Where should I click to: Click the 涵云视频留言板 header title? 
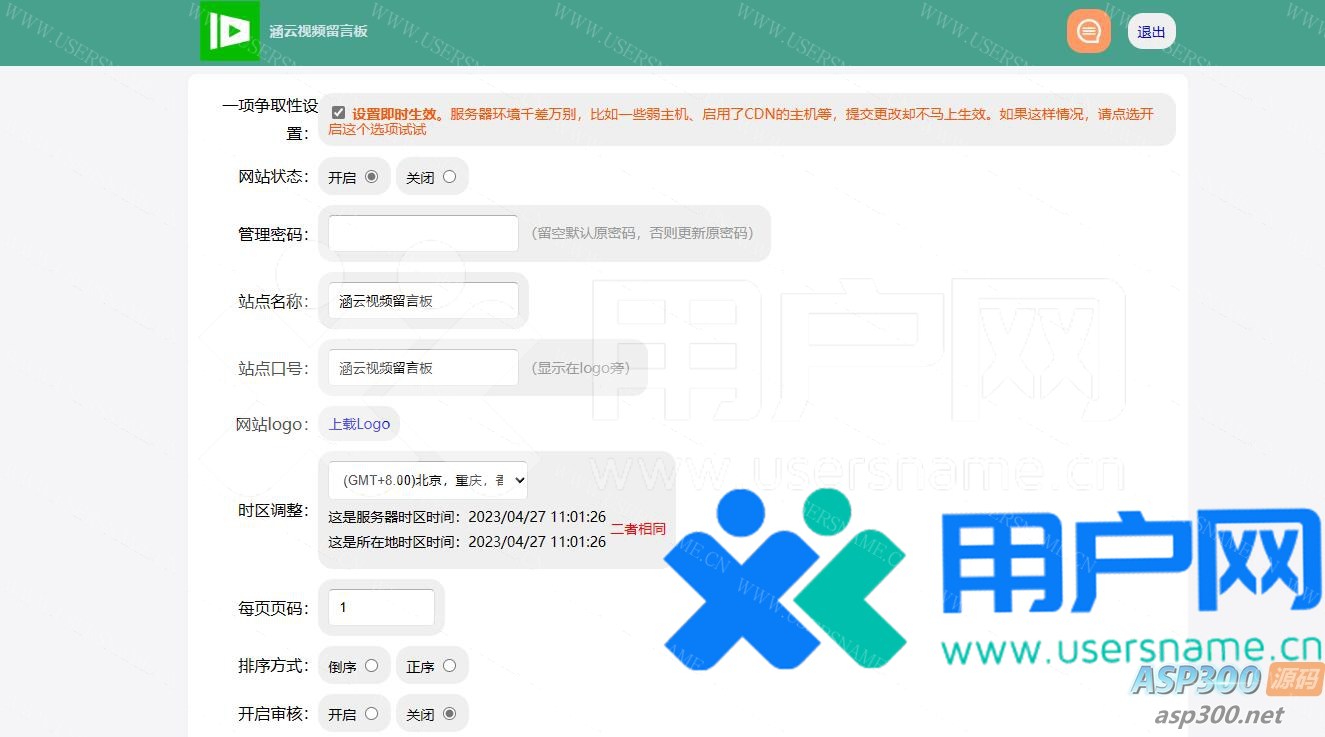tap(318, 31)
